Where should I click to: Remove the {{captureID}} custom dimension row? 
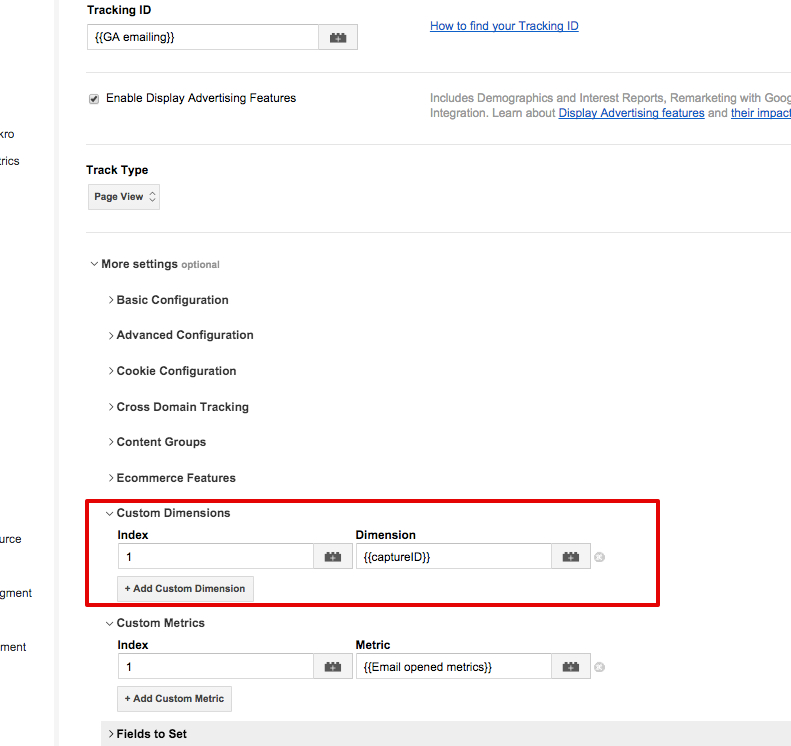(599, 557)
